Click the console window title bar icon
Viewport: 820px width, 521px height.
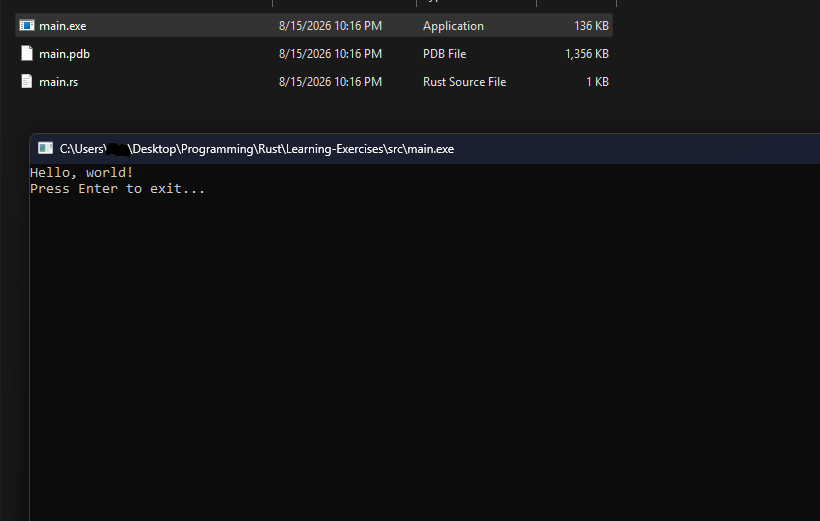tap(45, 149)
